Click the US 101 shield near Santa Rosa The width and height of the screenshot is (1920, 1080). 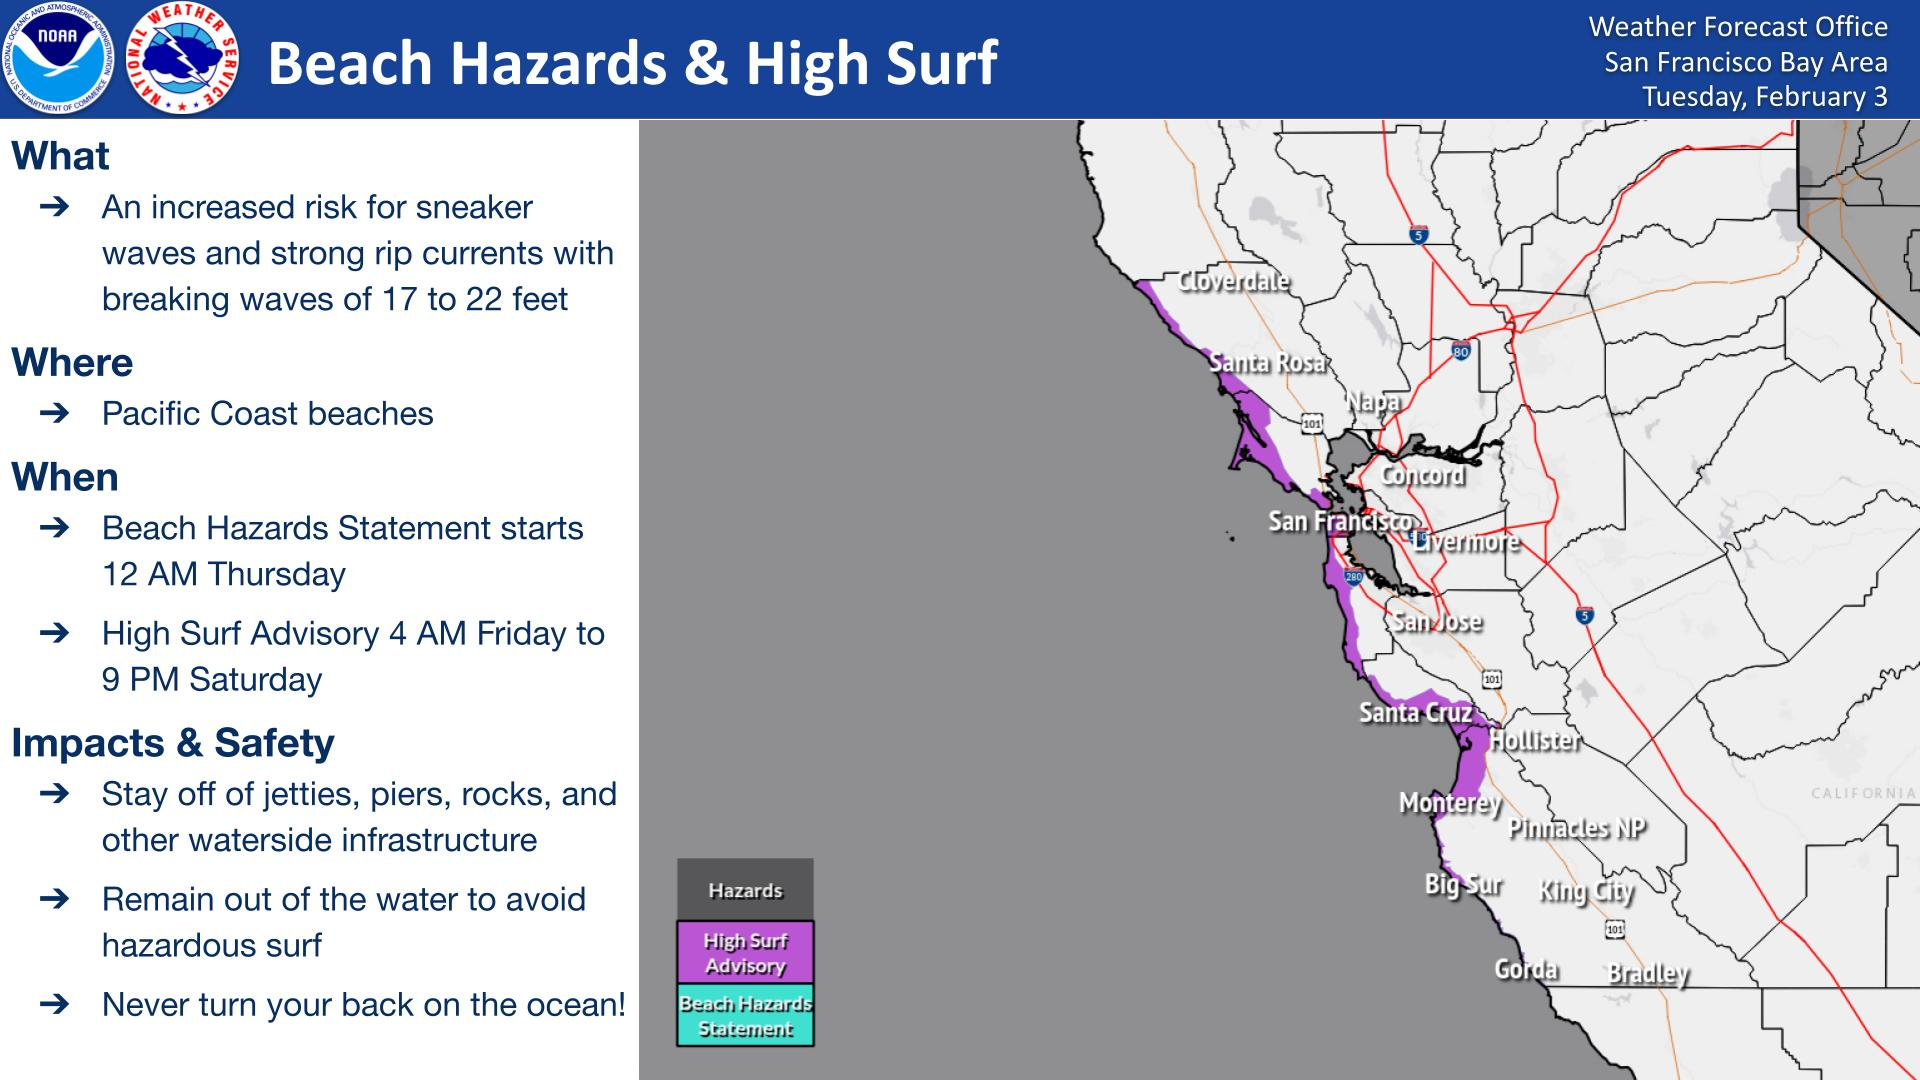tap(1311, 424)
